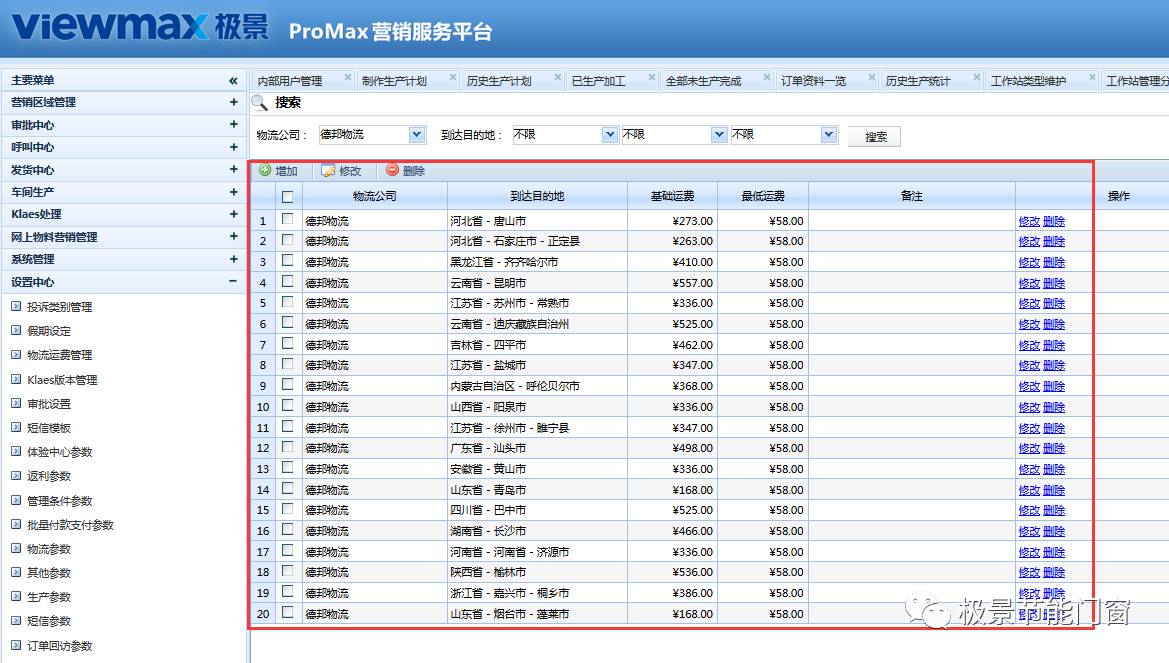The width and height of the screenshot is (1169, 663).
Task: Click the icon next to 短信模板
Action: 16,428
